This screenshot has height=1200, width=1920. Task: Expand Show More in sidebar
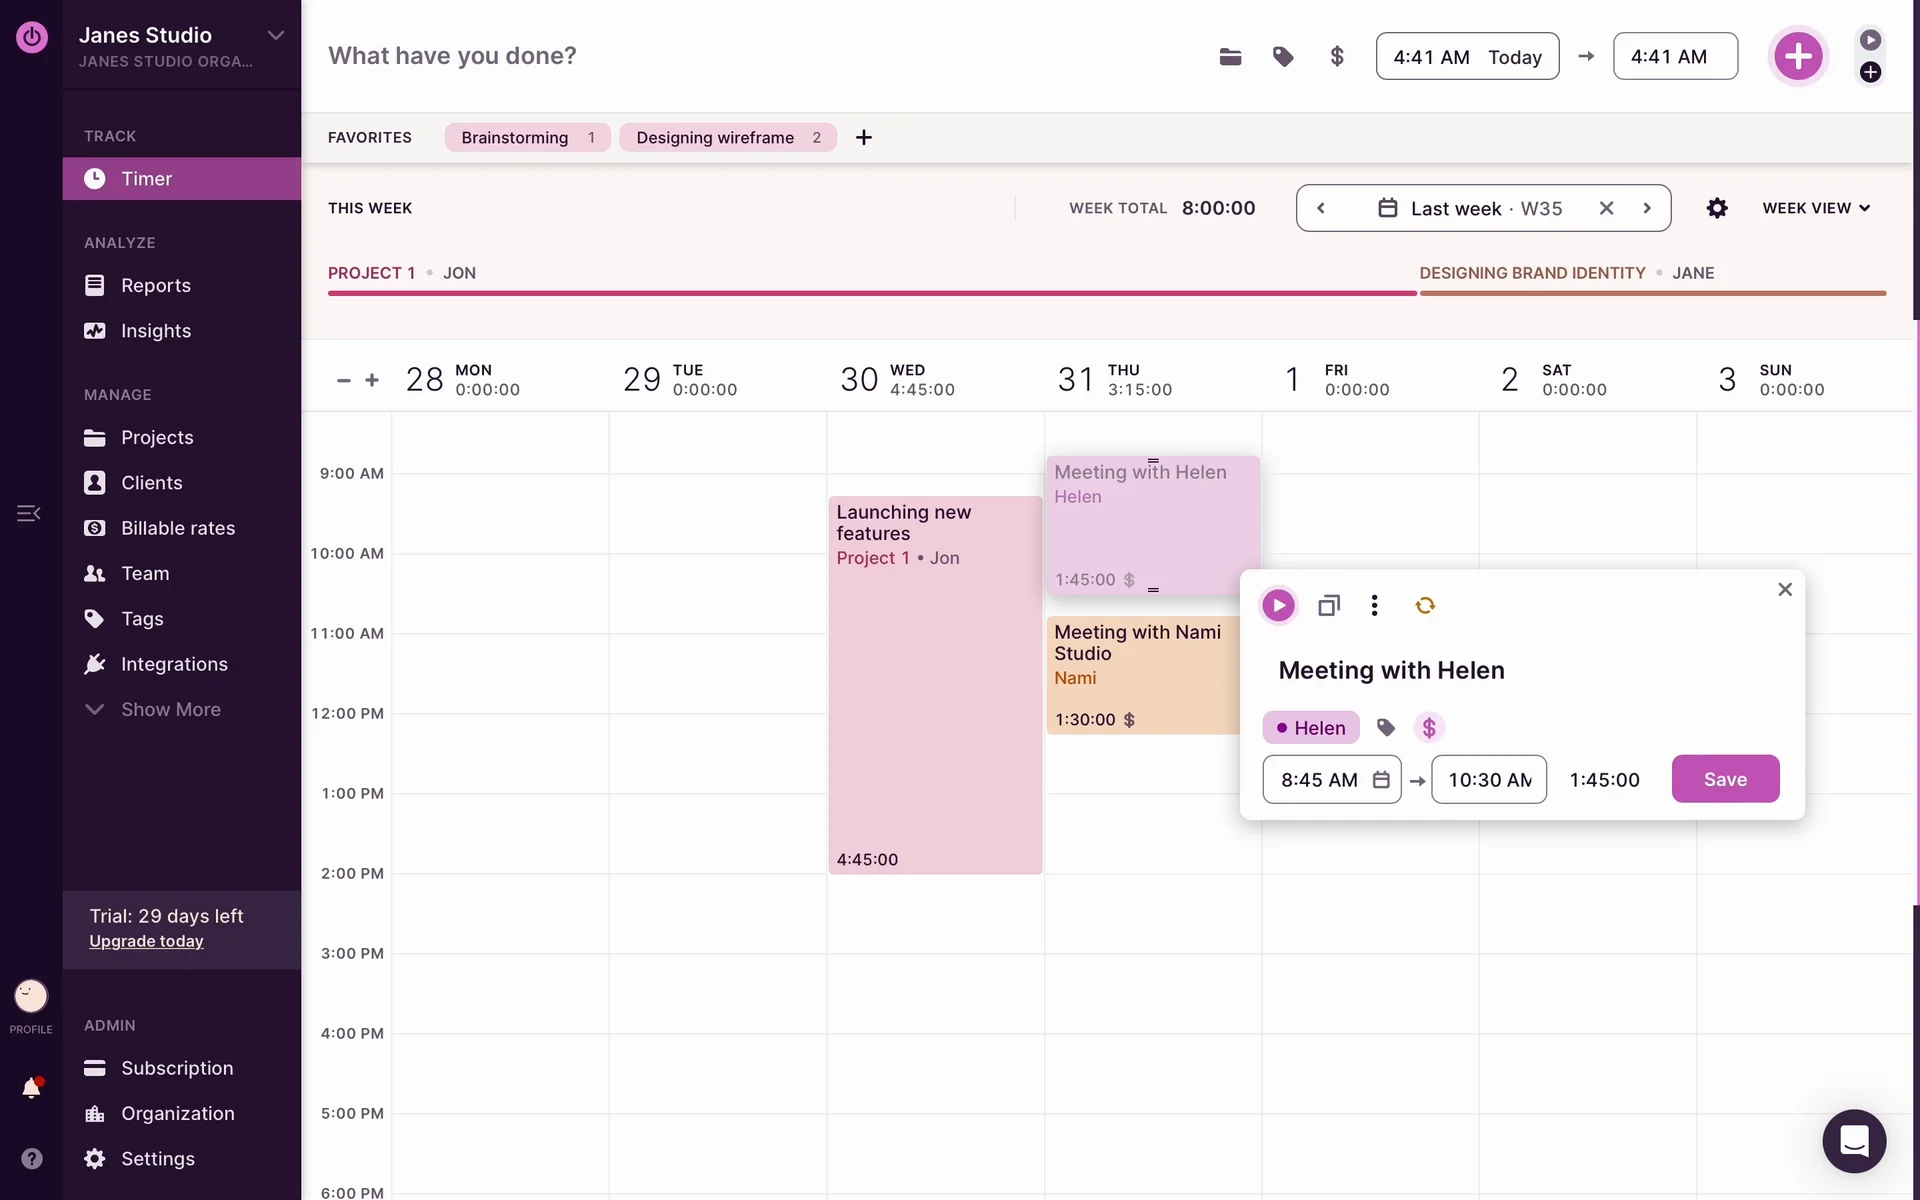[x=170, y=709]
